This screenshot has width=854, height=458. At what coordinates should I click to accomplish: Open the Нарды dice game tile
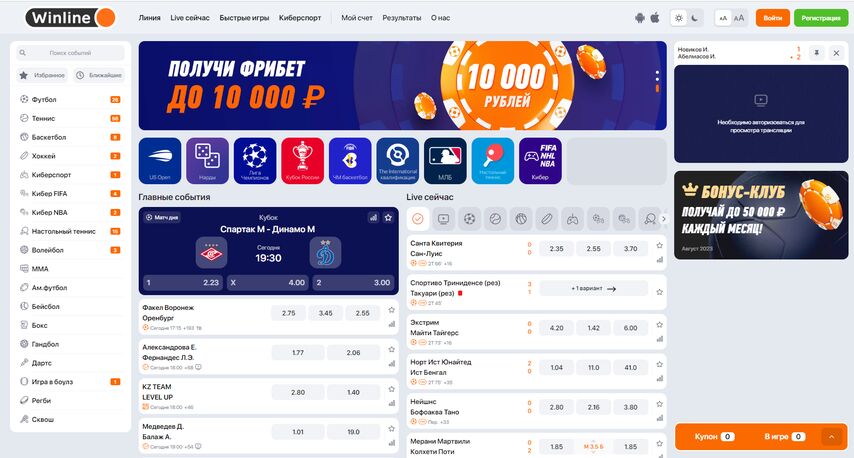208,161
